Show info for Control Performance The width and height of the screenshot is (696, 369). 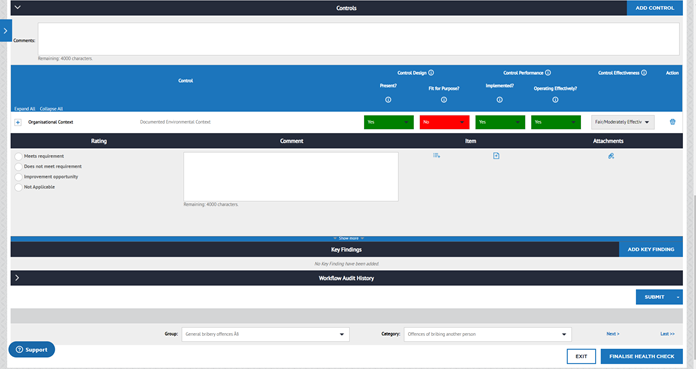548,73
